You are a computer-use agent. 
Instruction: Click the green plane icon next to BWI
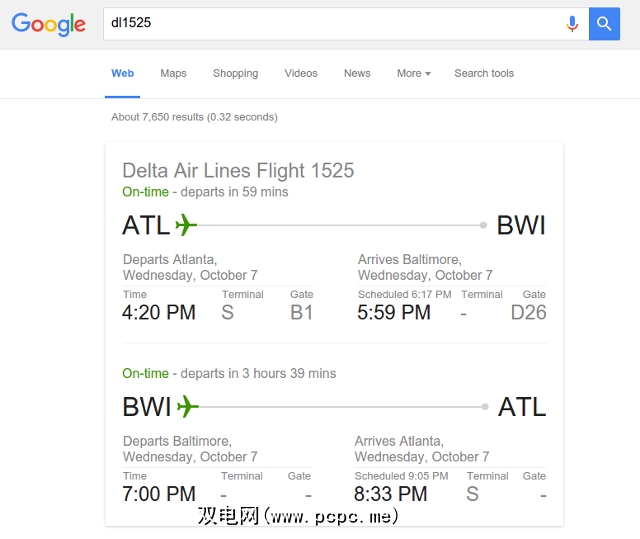point(188,407)
